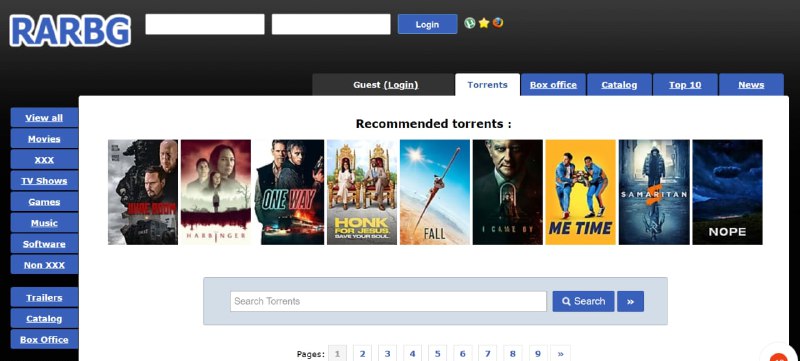The image size is (800, 361).
Task: Open the Top 10 tab
Action: 685,85
